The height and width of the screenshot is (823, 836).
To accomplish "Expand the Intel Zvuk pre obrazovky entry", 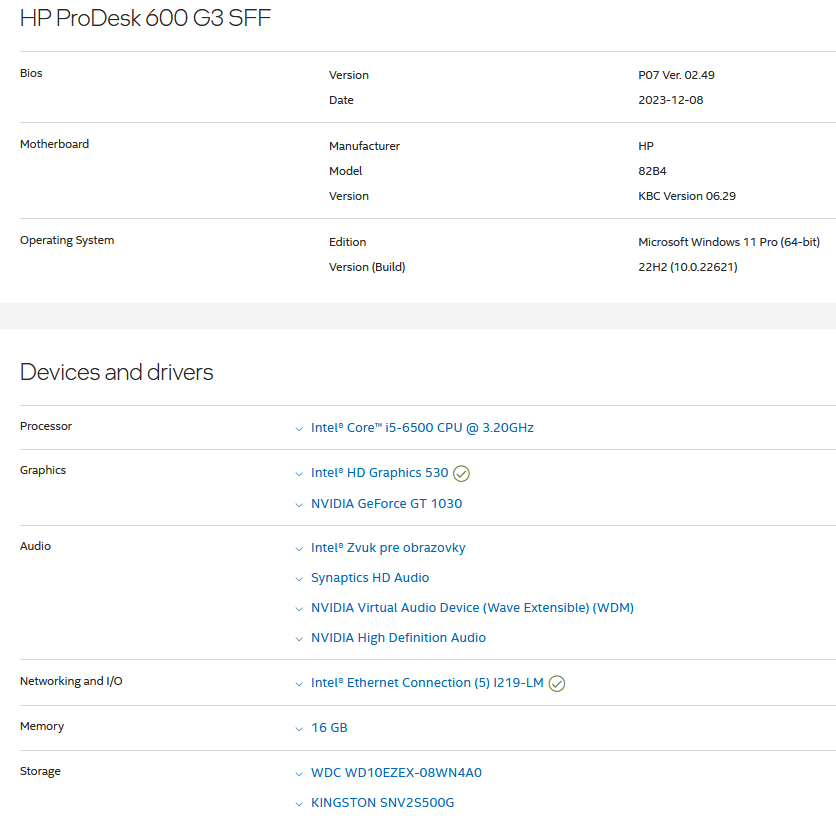I will pyautogui.click(x=299, y=548).
